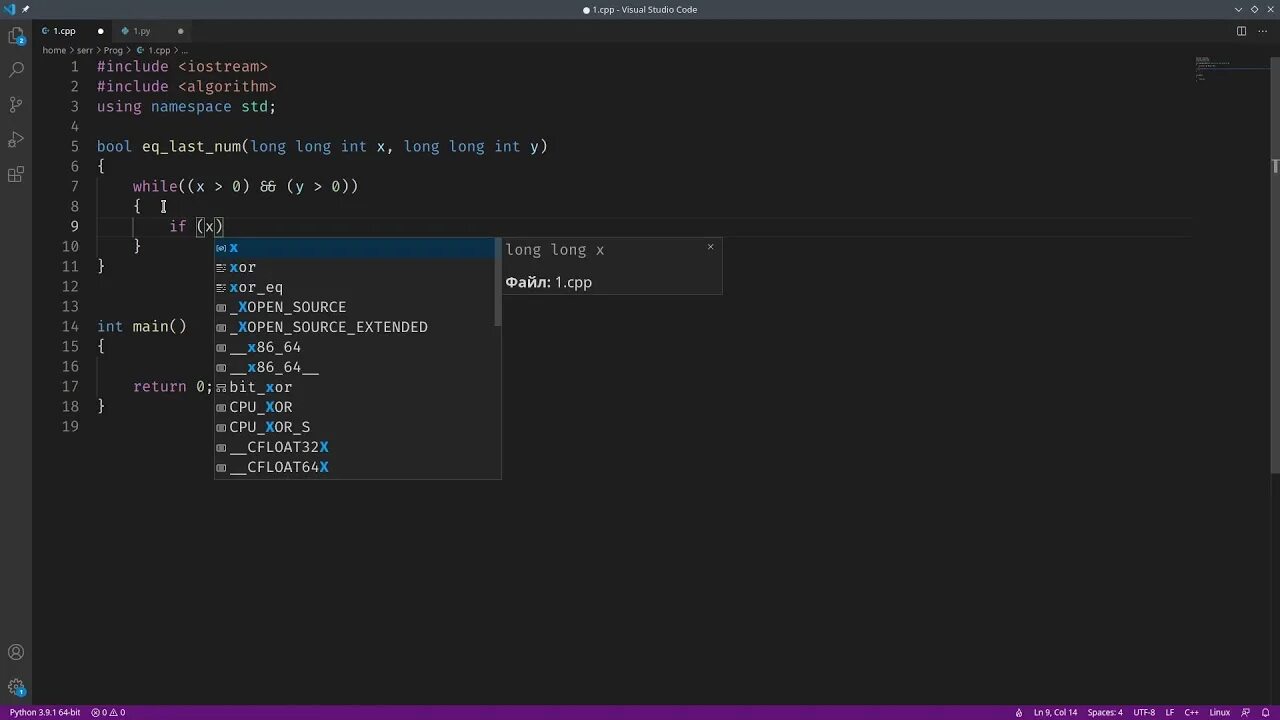The image size is (1280, 720).
Task: Select 'CPU_XOR_S' suggestion
Action: point(355,427)
